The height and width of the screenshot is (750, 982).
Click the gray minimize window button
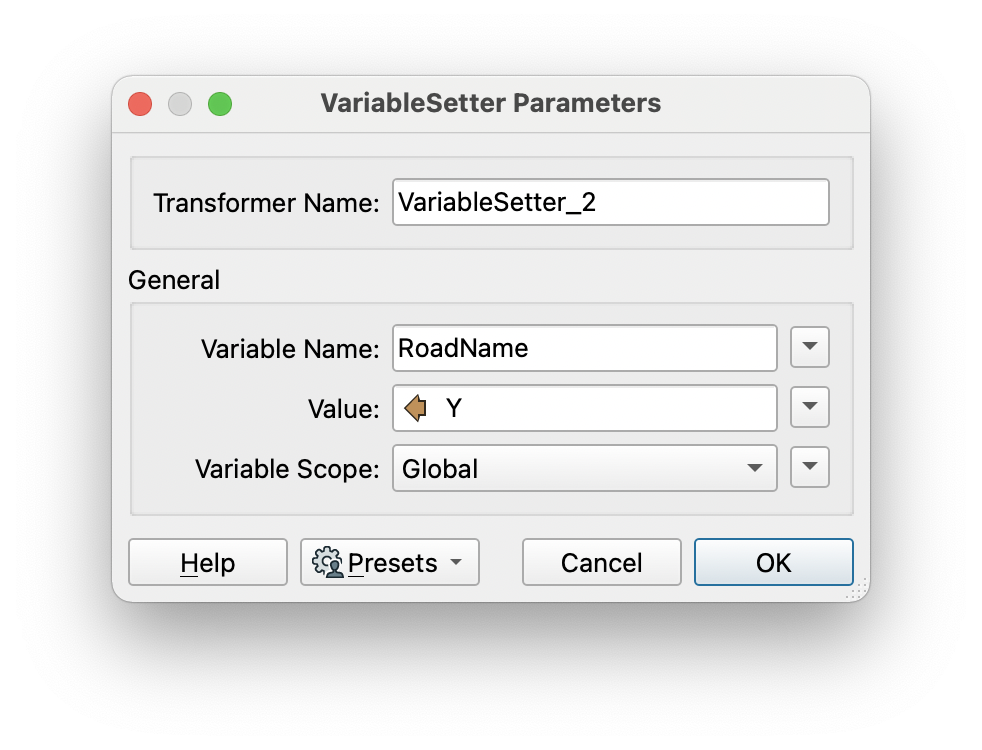pyautogui.click(x=180, y=104)
